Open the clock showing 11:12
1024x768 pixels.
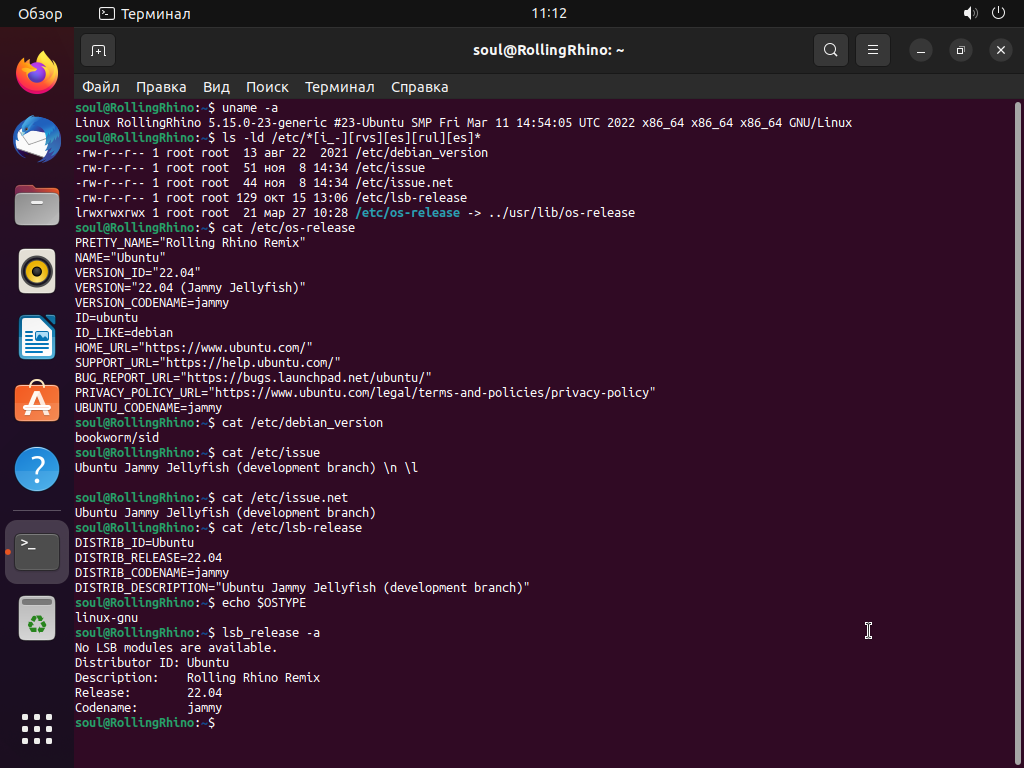[549, 13]
